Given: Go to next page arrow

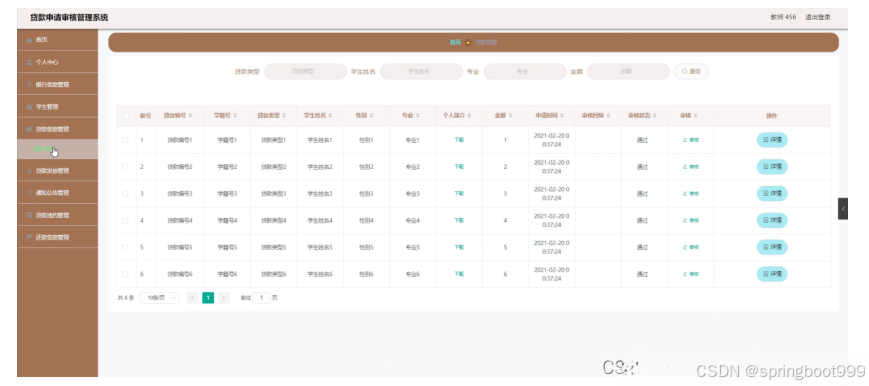Looking at the screenshot, I should (x=224, y=298).
